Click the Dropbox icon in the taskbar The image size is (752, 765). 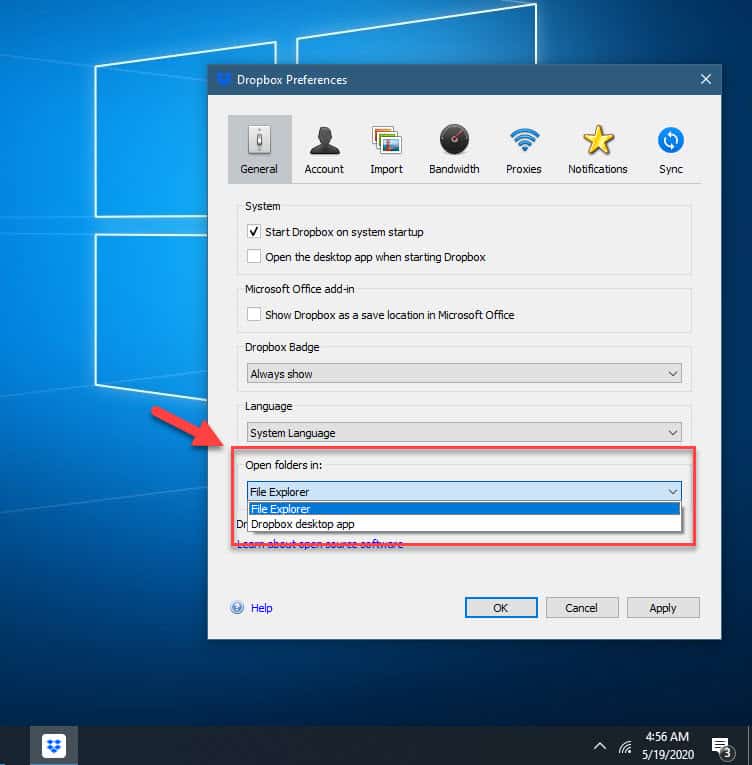tap(54, 745)
